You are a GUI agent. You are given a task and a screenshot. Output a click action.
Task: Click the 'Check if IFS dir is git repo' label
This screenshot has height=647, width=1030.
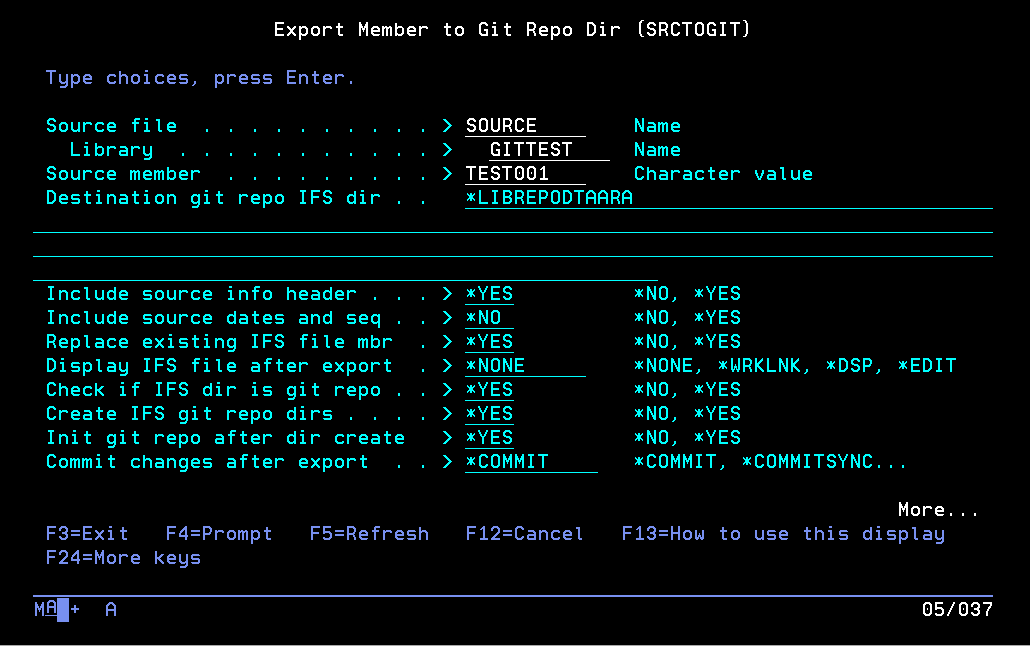[x=213, y=390]
